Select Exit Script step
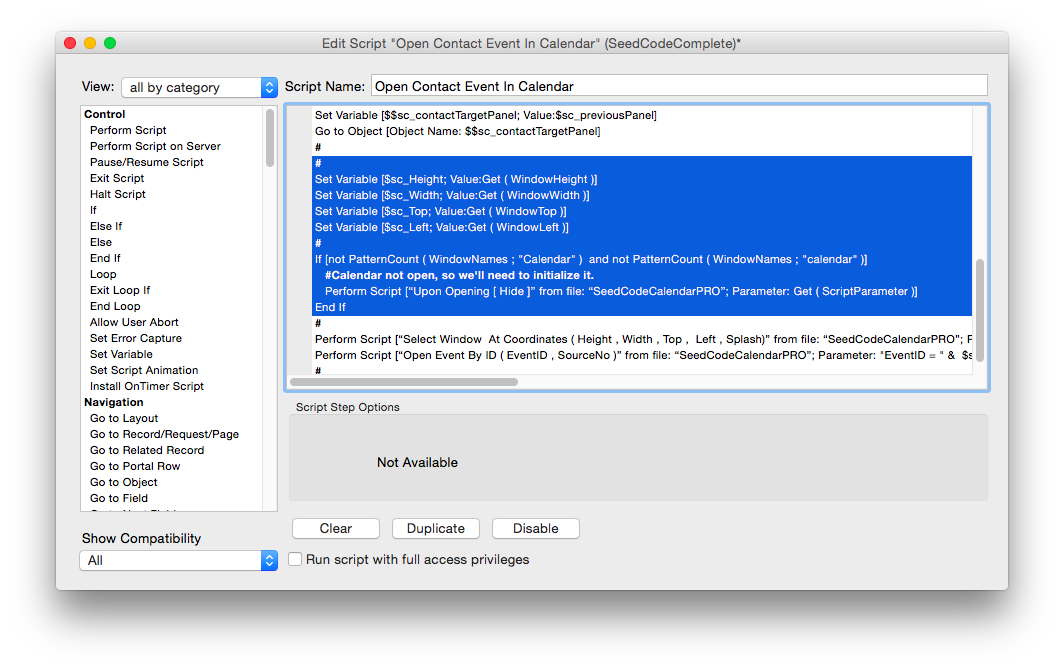The width and height of the screenshot is (1064, 670). 117,178
